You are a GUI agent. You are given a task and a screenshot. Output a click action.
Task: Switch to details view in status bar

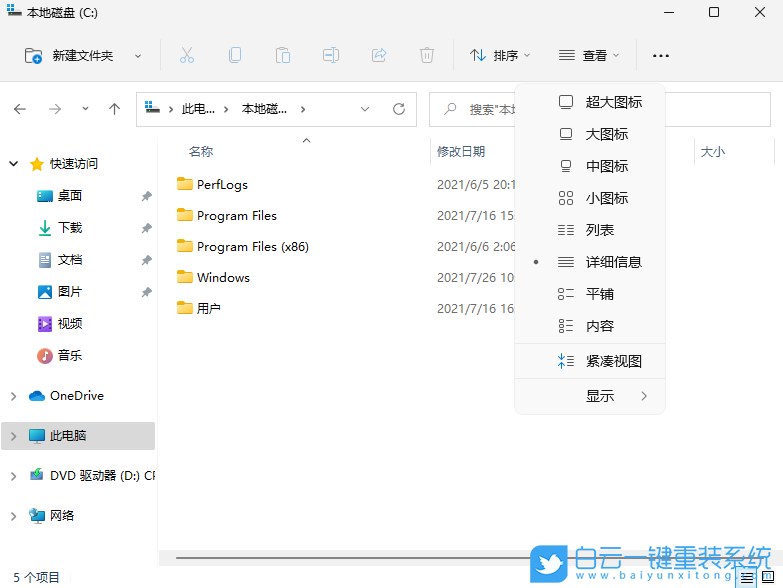[747, 579]
